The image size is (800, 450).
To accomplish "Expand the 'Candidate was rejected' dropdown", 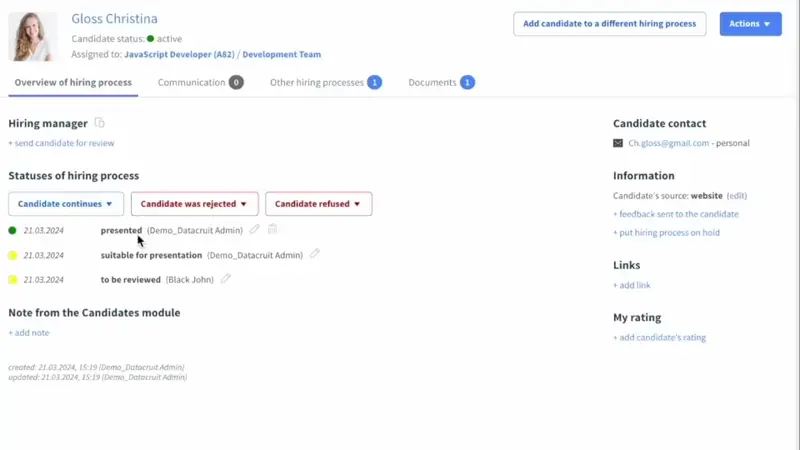I will (x=194, y=204).
